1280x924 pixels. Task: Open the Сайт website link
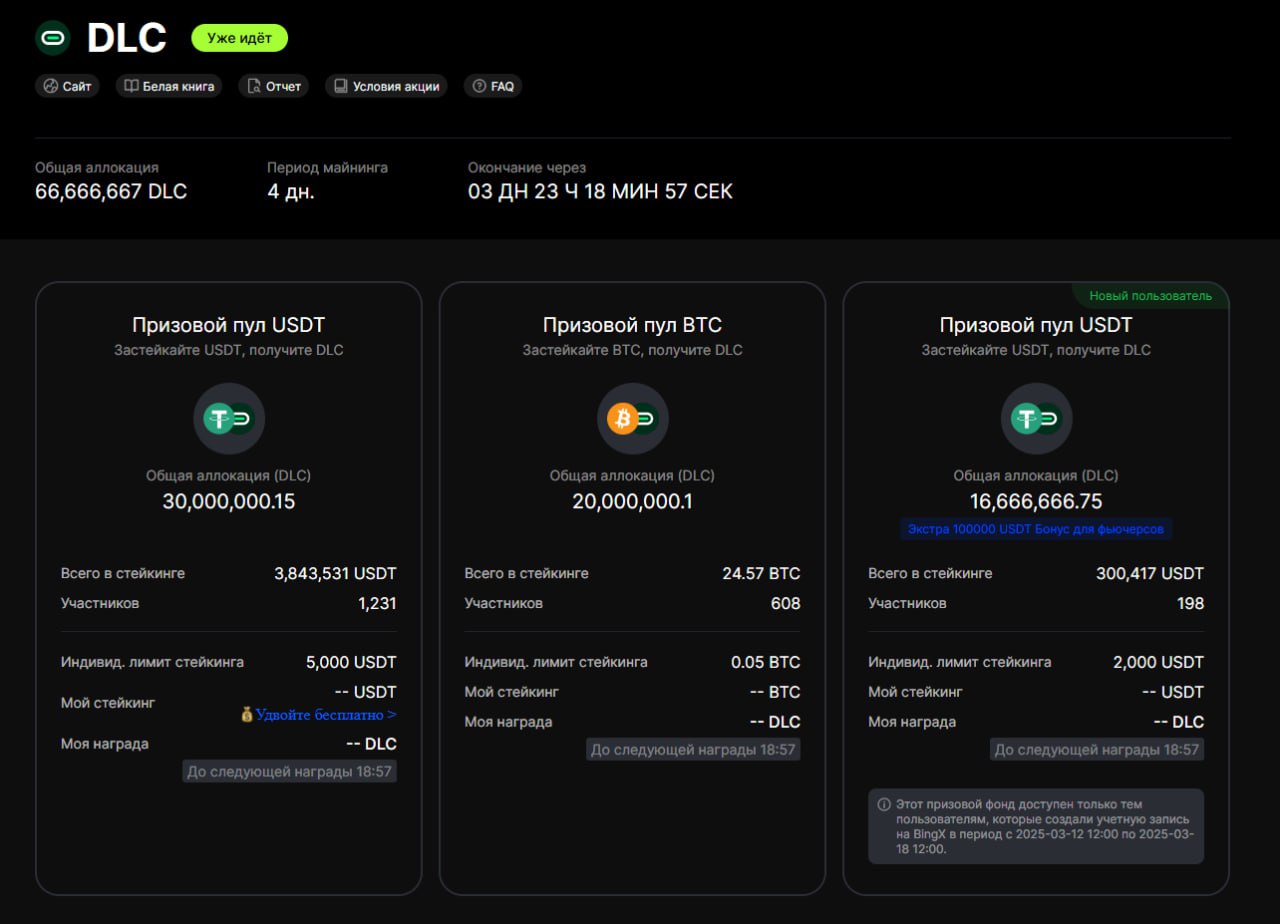pyautogui.click(x=67, y=86)
